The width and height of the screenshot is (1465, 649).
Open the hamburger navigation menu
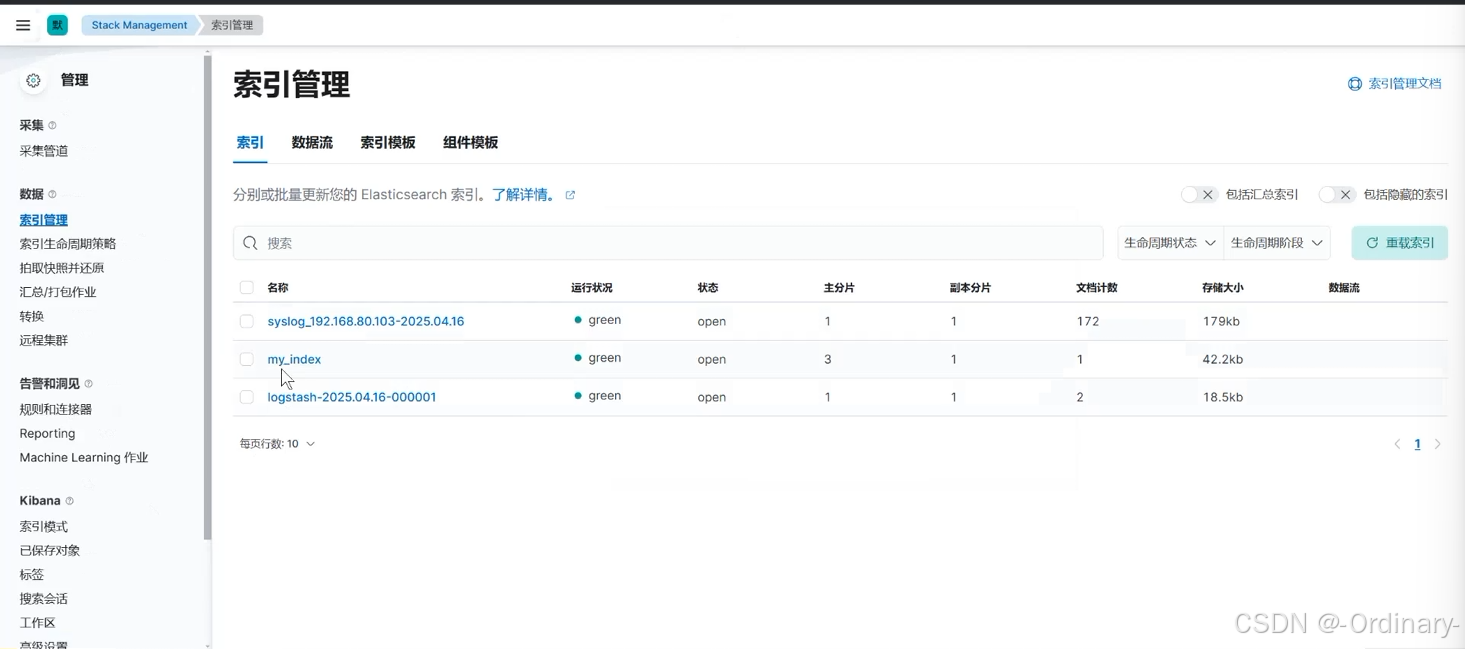23,25
